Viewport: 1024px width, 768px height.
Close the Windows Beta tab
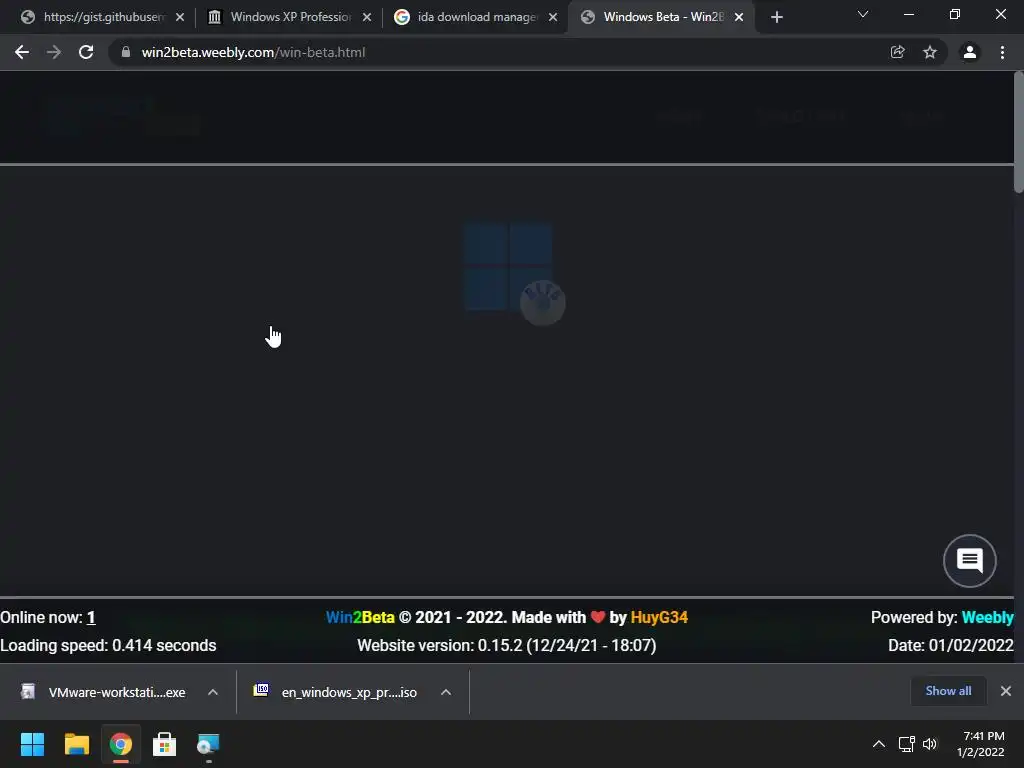pyautogui.click(x=739, y=17)
